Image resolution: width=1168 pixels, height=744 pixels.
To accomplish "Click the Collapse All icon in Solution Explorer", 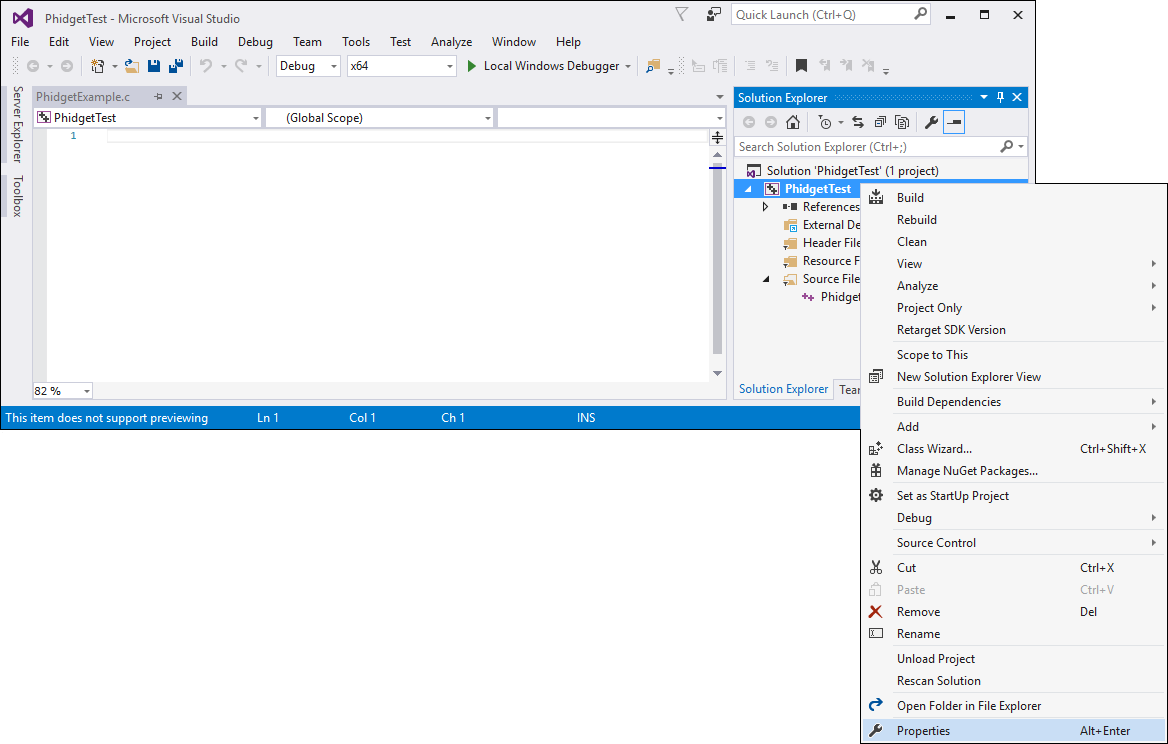I will click(880, 122).
